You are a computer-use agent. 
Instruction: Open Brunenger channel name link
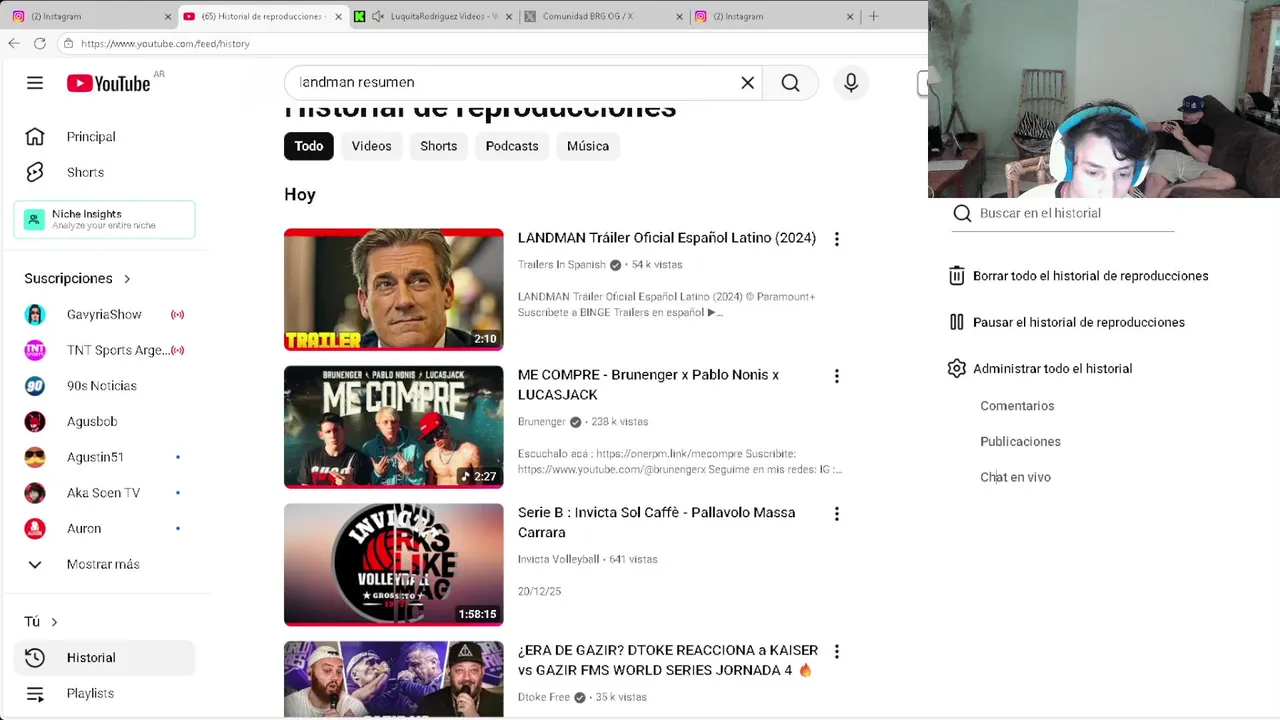(542, 422)
